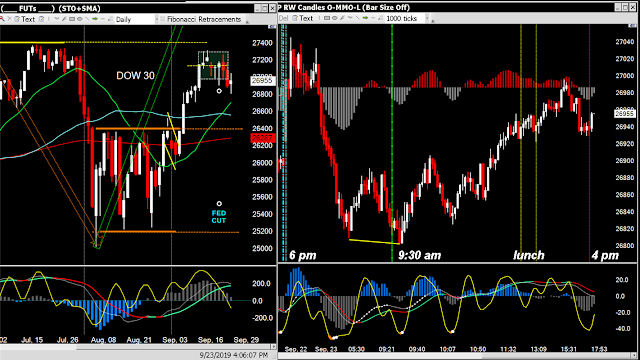Select the Text tool in FUTs chart toolbar
The height and width of the screenshot is (360, 640).
24,19
